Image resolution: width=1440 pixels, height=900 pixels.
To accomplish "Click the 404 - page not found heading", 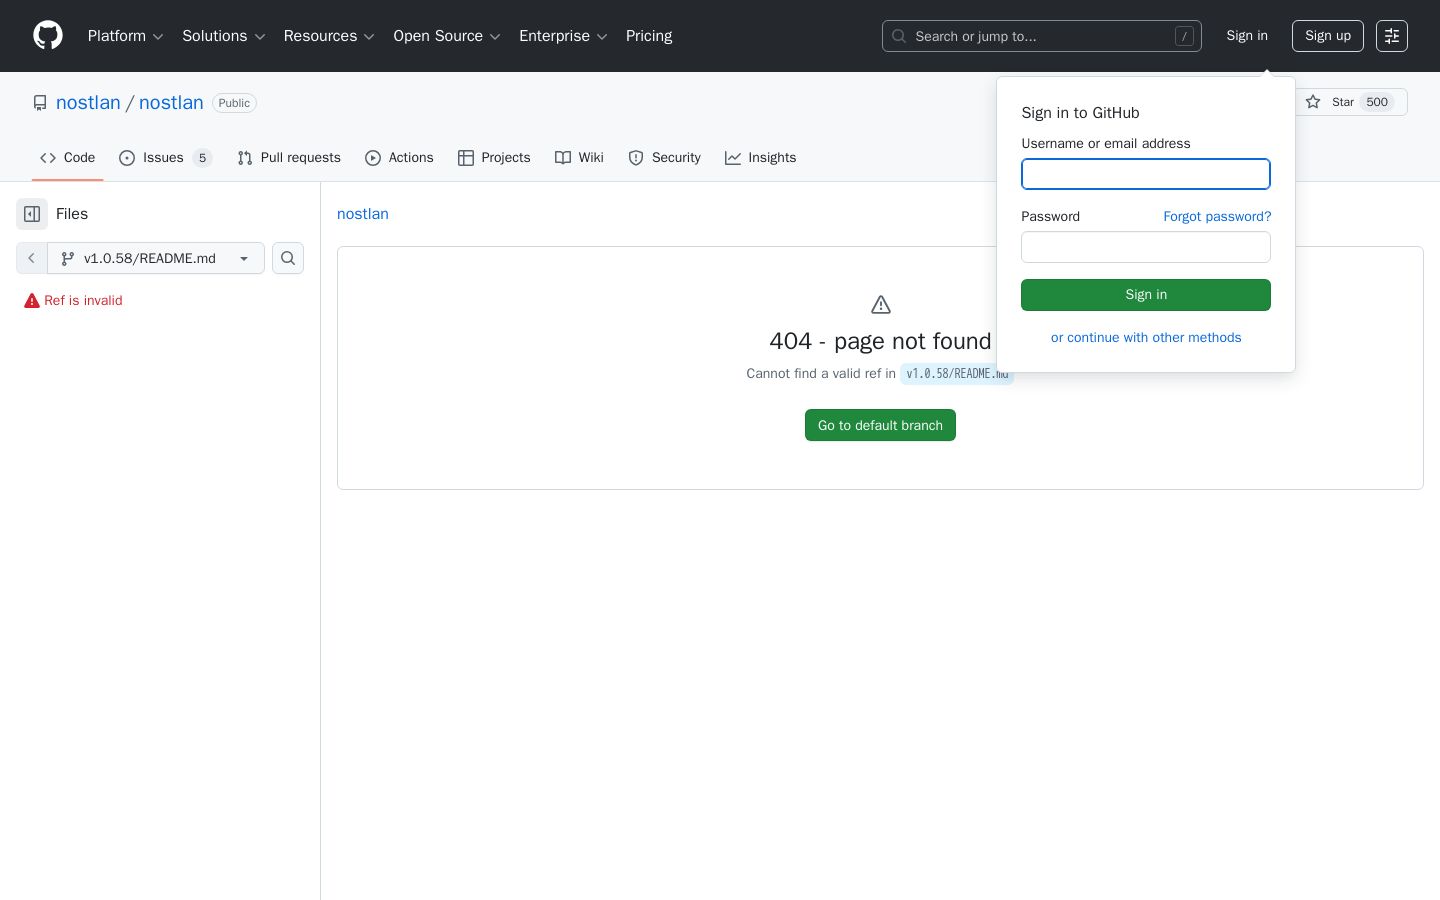I will point(880,341).
